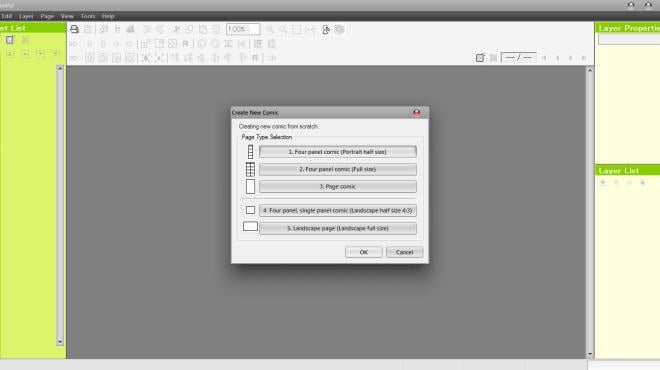660x370 pixels.
Task: Click the double-column four-panel icon in dialog
Action: 250,169
